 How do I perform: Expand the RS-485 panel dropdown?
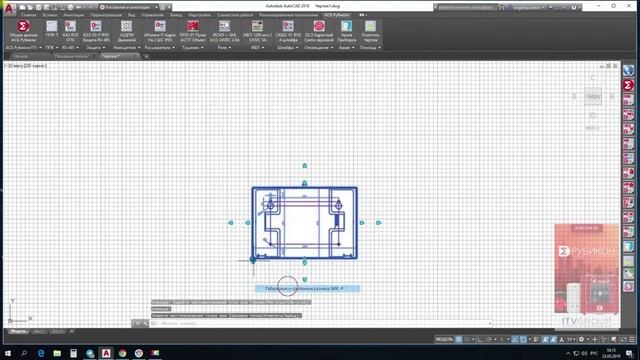point(70,48)
